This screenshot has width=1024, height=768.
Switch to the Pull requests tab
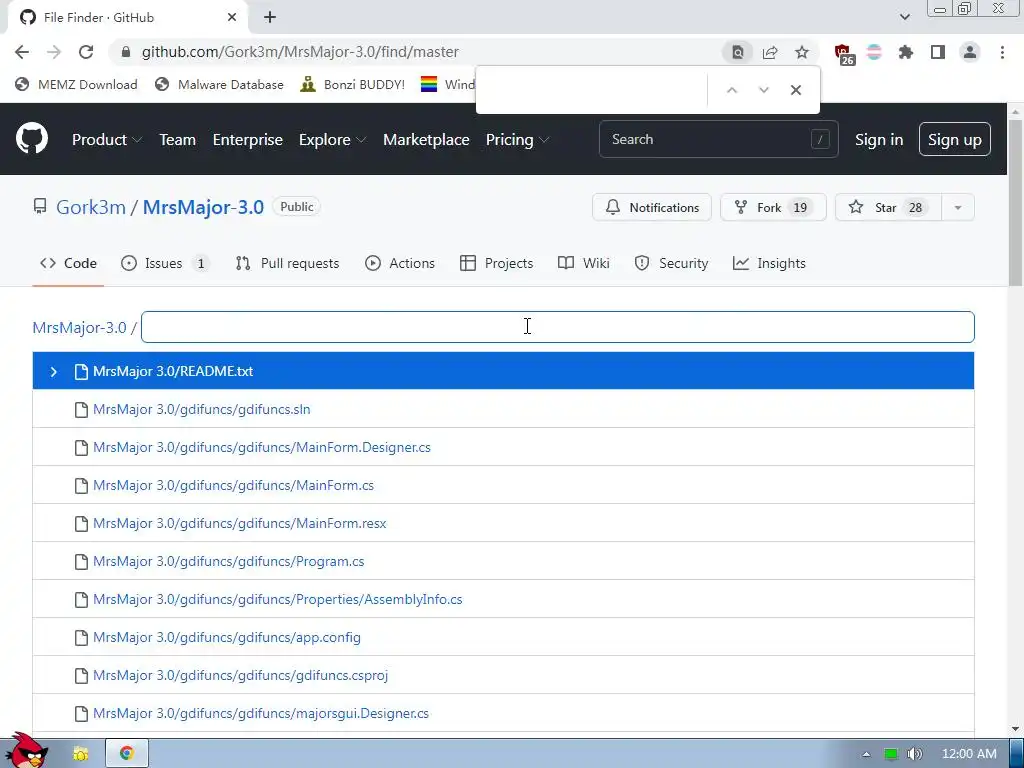click(288, 263)
